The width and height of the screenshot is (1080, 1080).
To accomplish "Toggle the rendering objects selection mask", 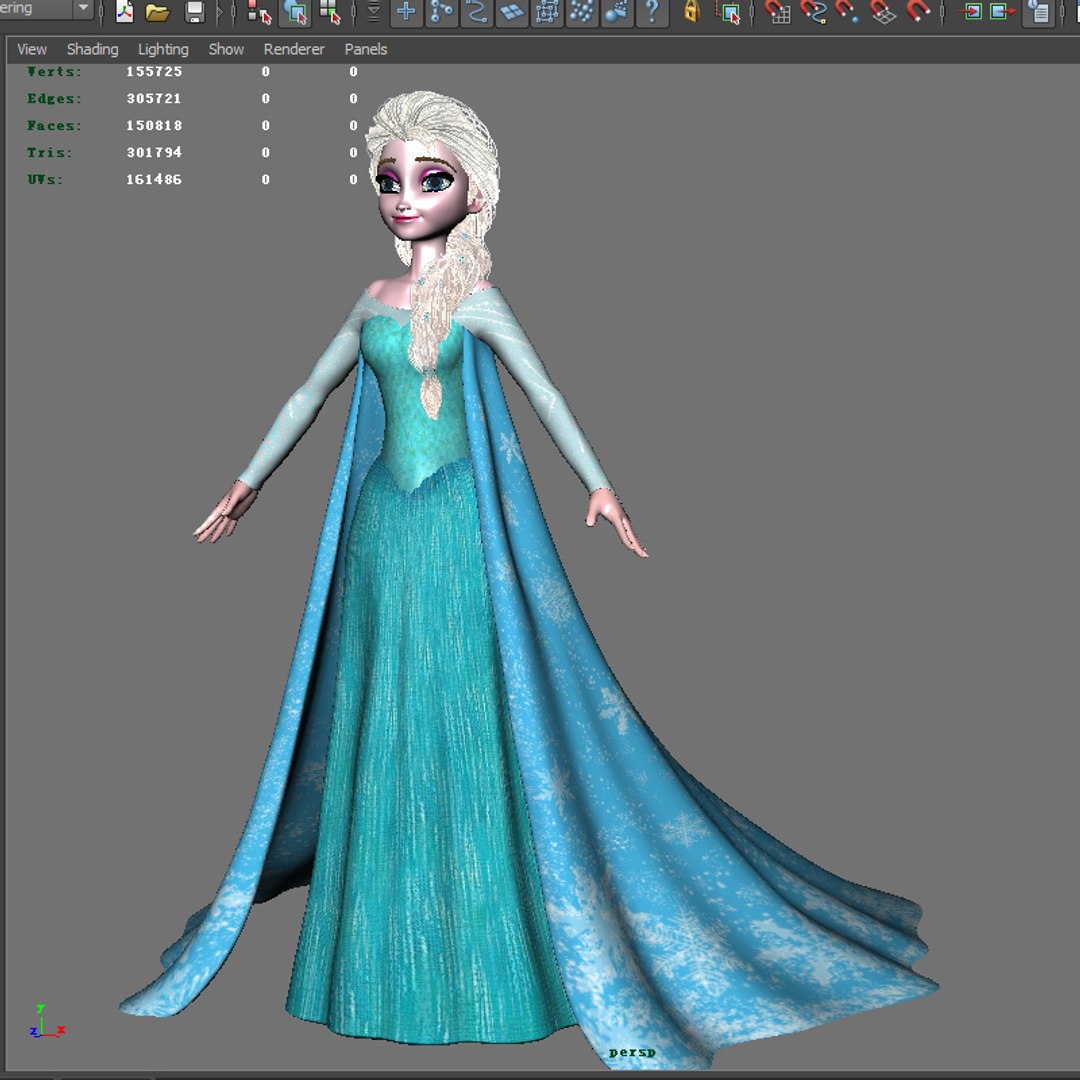I will (x=617, y=11).
